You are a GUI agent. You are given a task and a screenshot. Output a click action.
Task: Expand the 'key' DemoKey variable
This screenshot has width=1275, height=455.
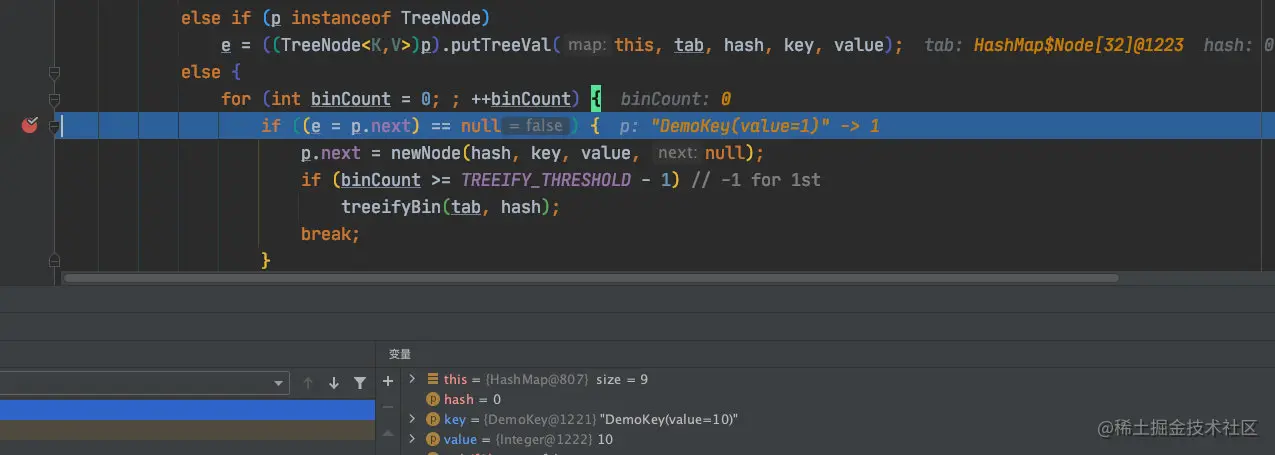pyautogui.click(x=412, y=419)
